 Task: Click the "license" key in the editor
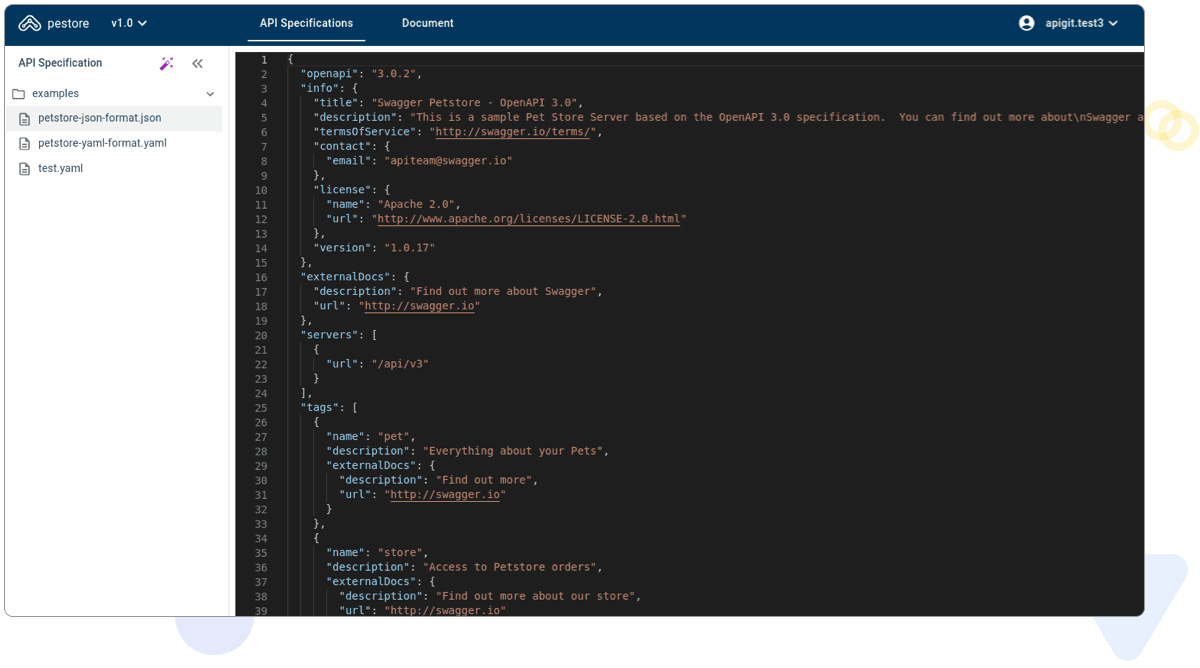pos(342,190)
